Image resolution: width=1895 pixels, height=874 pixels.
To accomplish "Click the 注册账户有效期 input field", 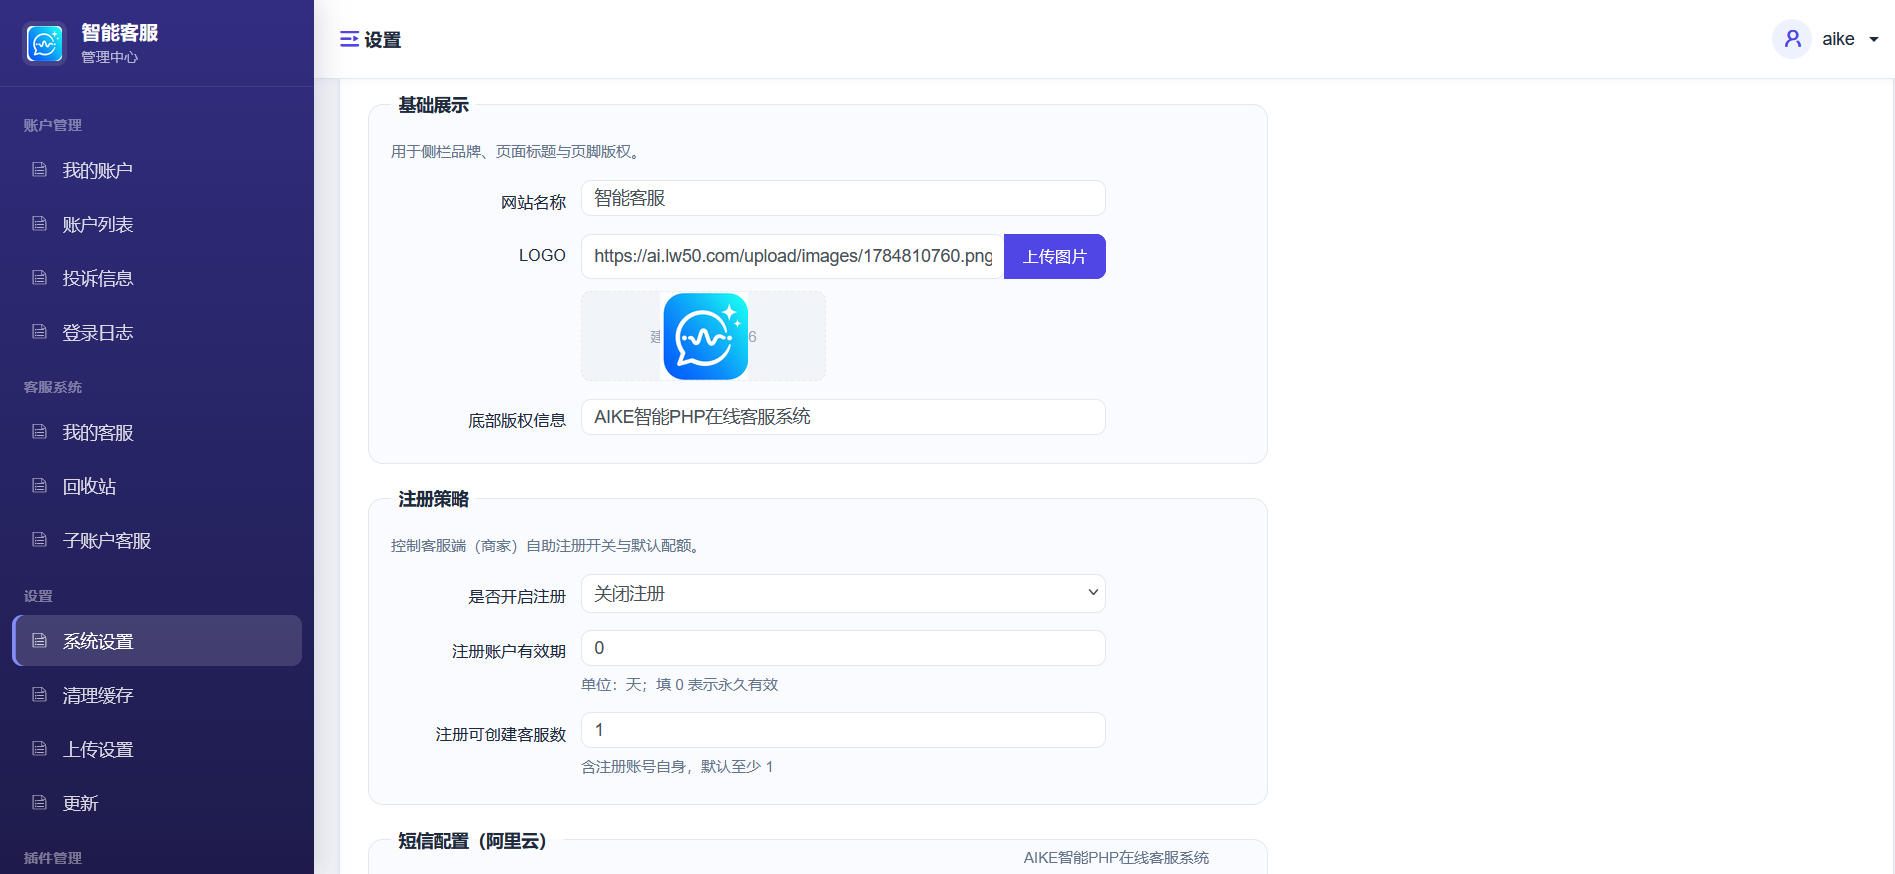I will 843,648.
